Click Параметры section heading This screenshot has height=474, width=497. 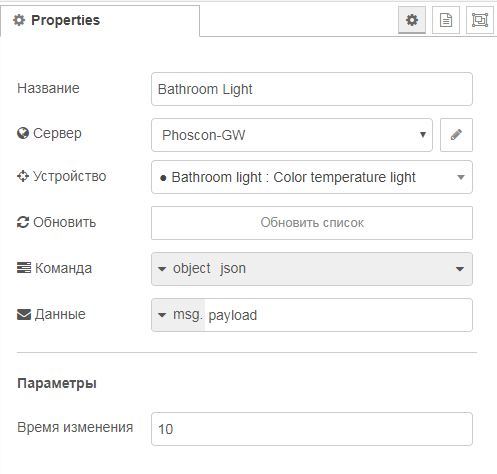(x=57, y=384)
